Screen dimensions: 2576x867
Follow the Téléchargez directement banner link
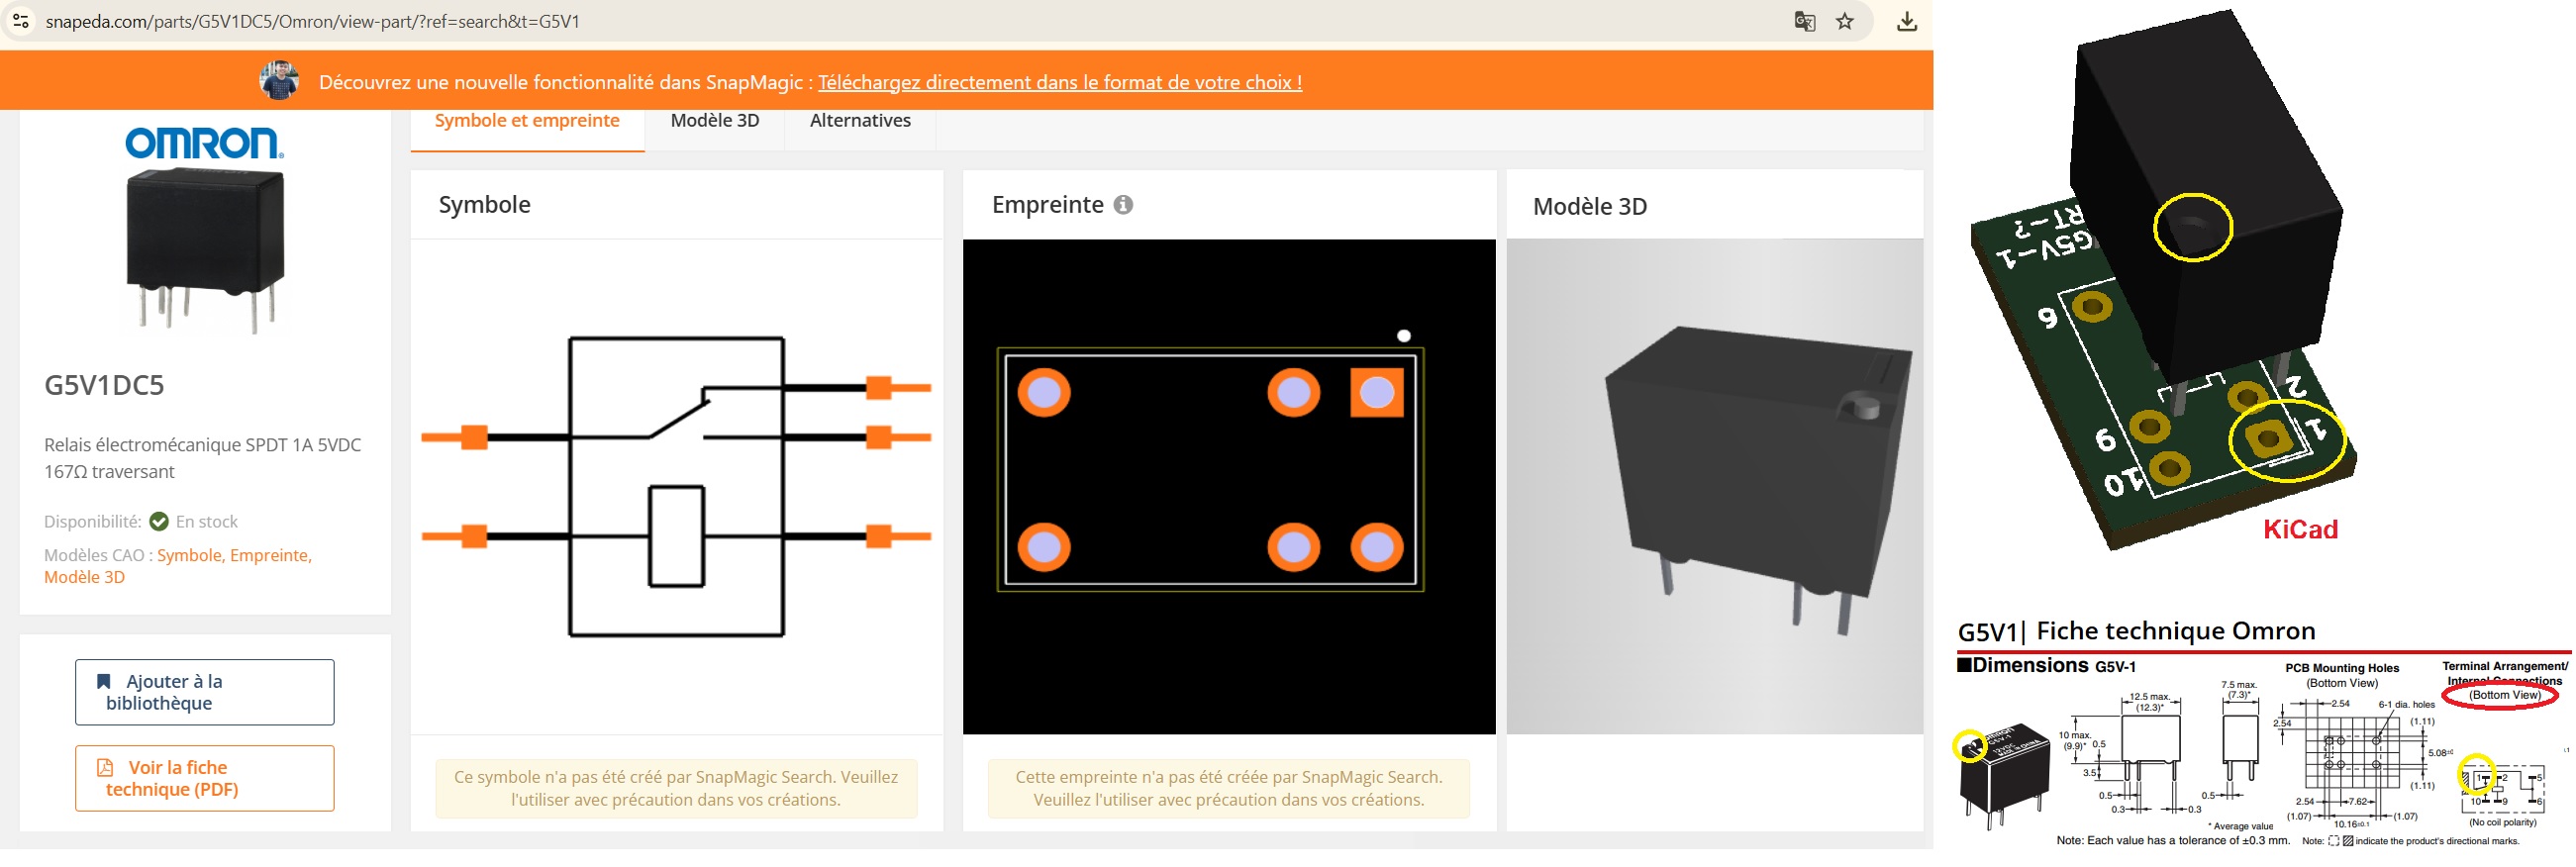click(1060, 82)
